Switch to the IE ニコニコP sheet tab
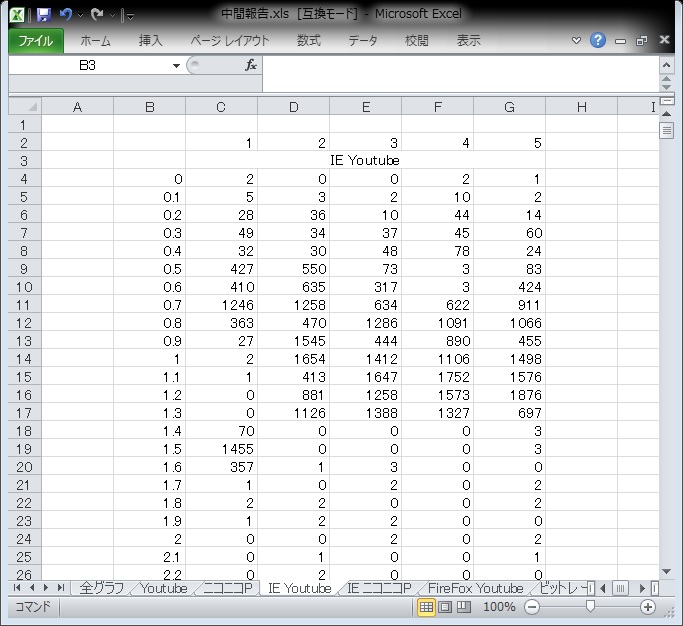683x626 pixels. pyautogui.click(x=379, y=588)
